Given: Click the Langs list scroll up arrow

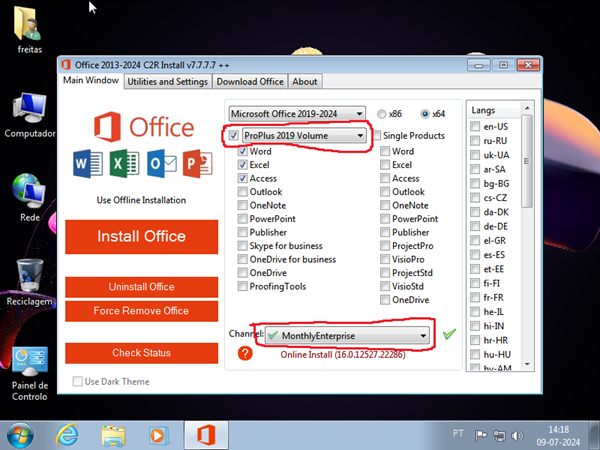Looking at the screenshot, I should [527, 108].
